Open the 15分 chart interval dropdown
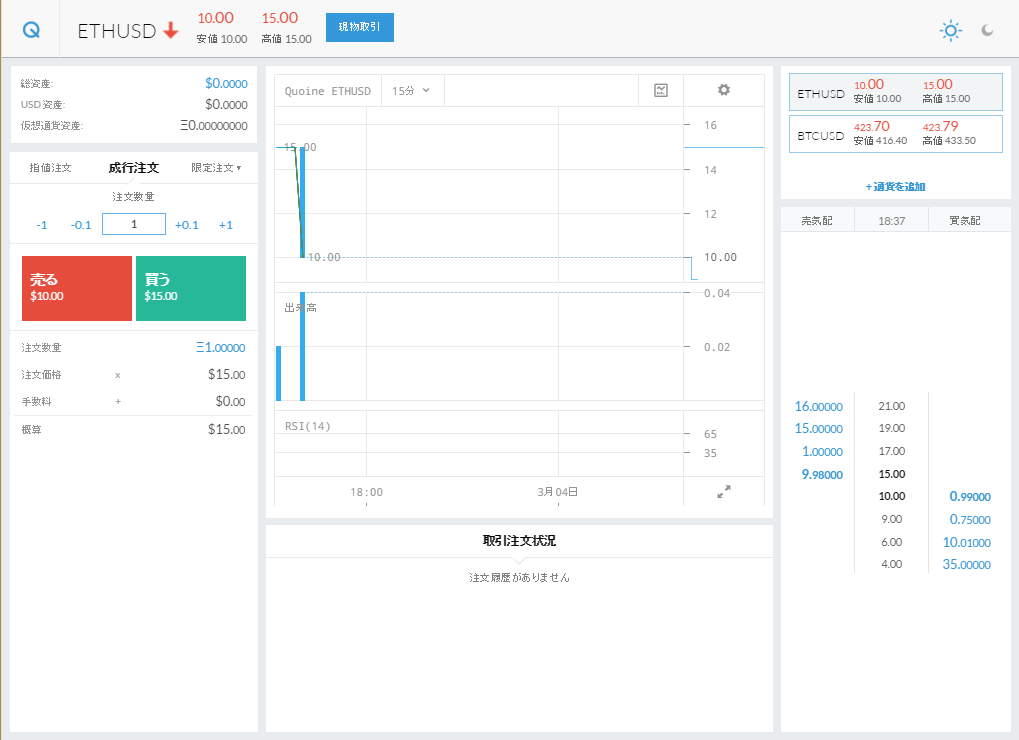This screenshot has height=740, width=1019. click(x=411, y=91)
